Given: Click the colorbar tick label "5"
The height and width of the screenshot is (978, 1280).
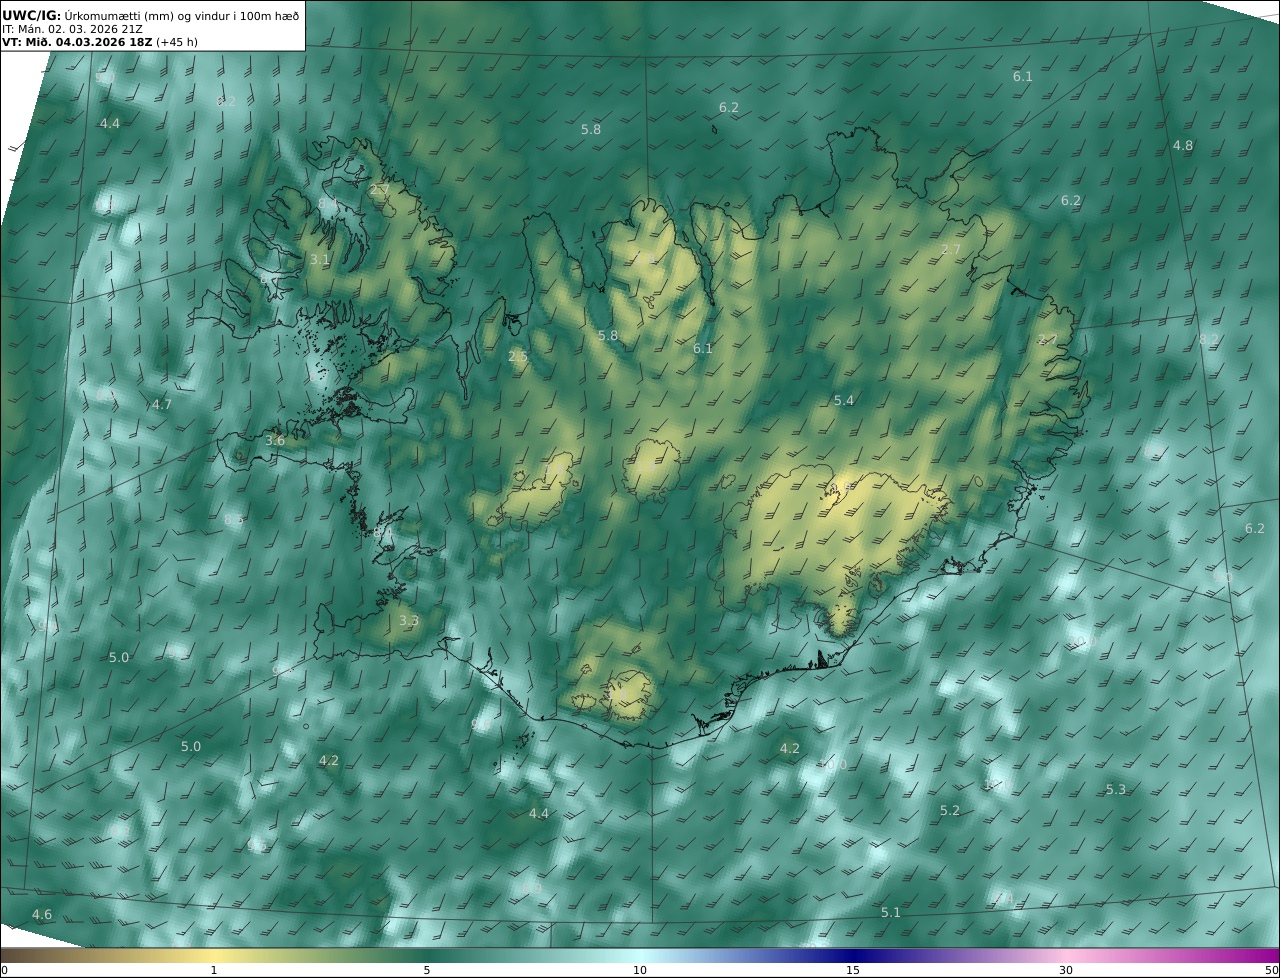Looking at the screenshot, I should pyautogui.click(x=427, y=970).
